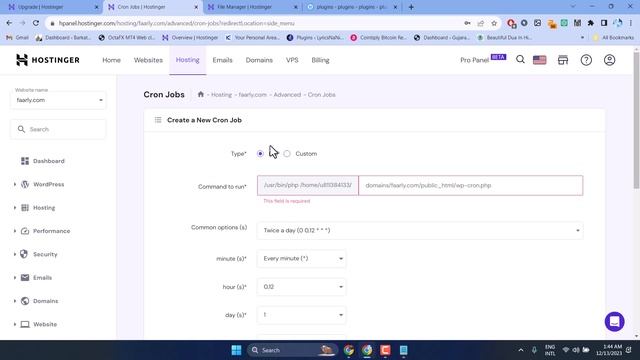
Task: Open All Bookmarks folder
Action: pyautogui.click(x=613, y=38)
